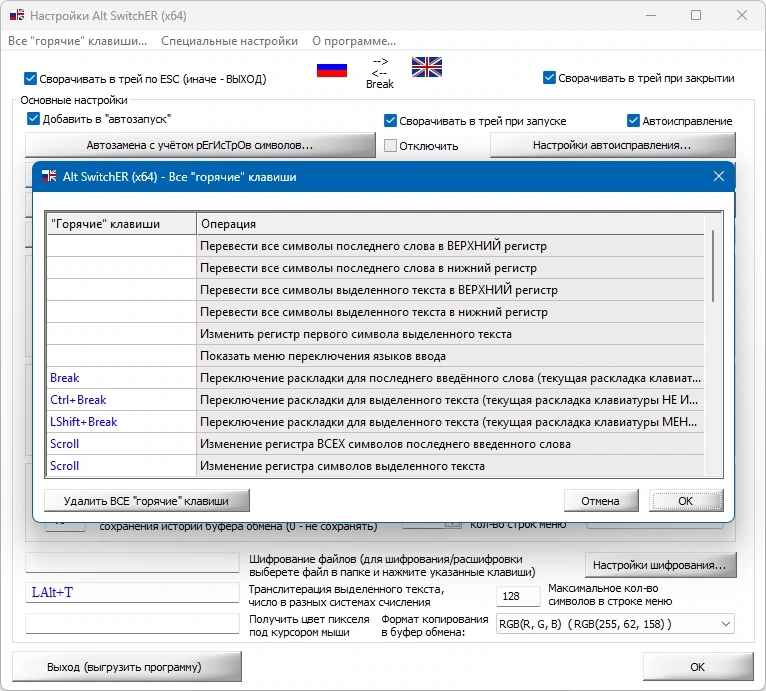Click the hotkey list vertical scrollbar
This screenshot has height=691, width=766.
713,266
